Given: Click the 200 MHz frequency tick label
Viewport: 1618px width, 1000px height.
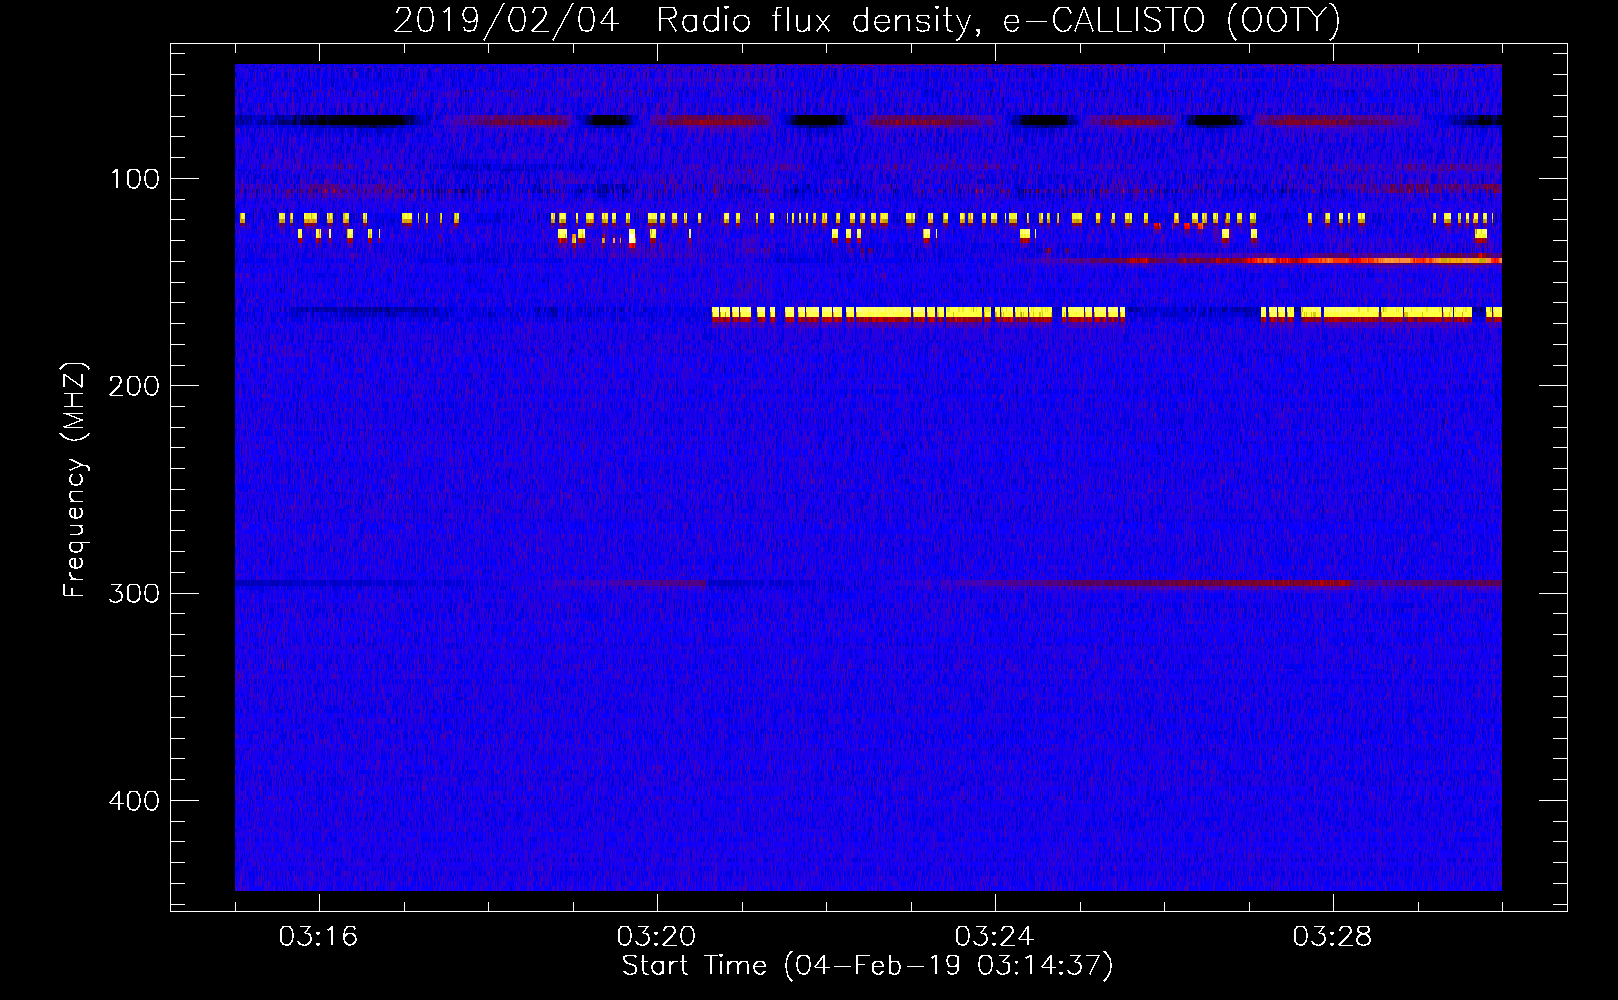Looking at the screenshot, I should pyautogui.click(x=133, y=386).
